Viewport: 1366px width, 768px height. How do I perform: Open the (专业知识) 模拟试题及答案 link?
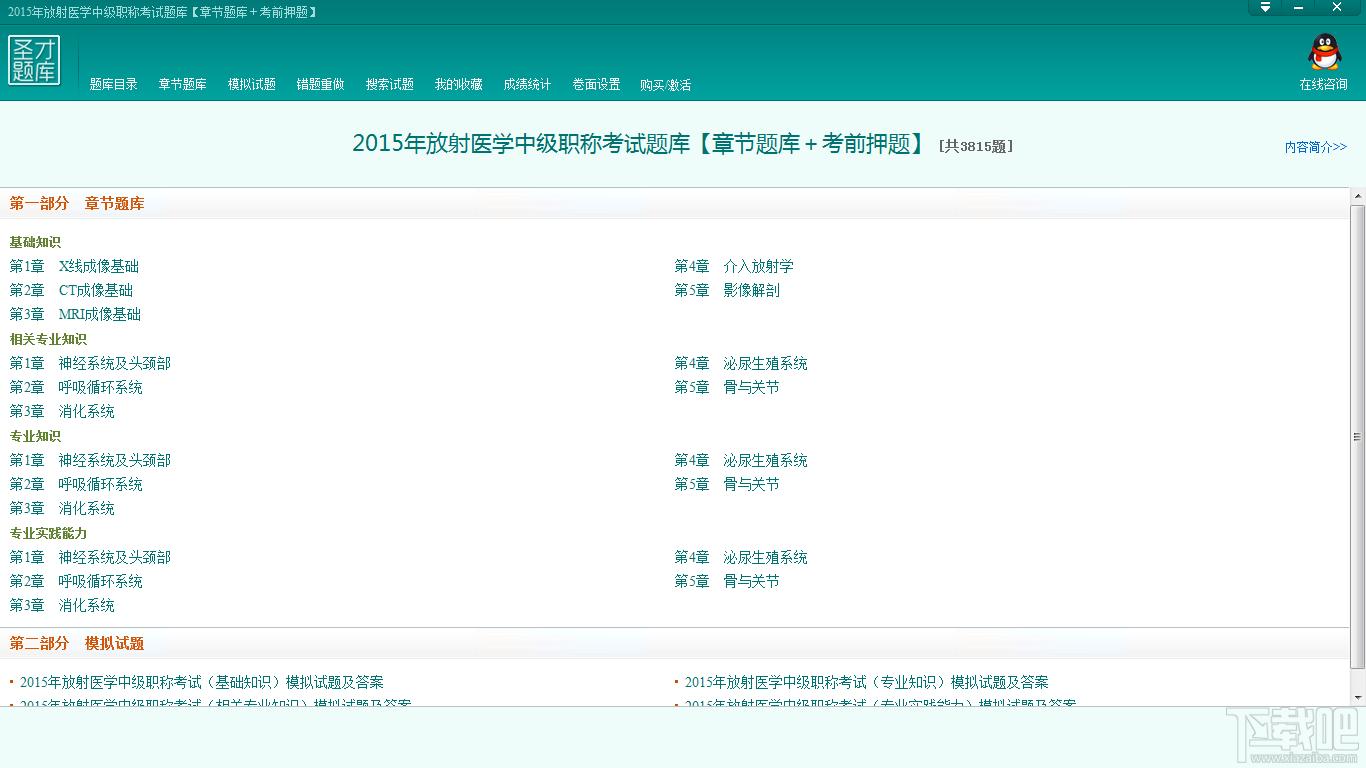pyautogui.click(x=867, y=682)
